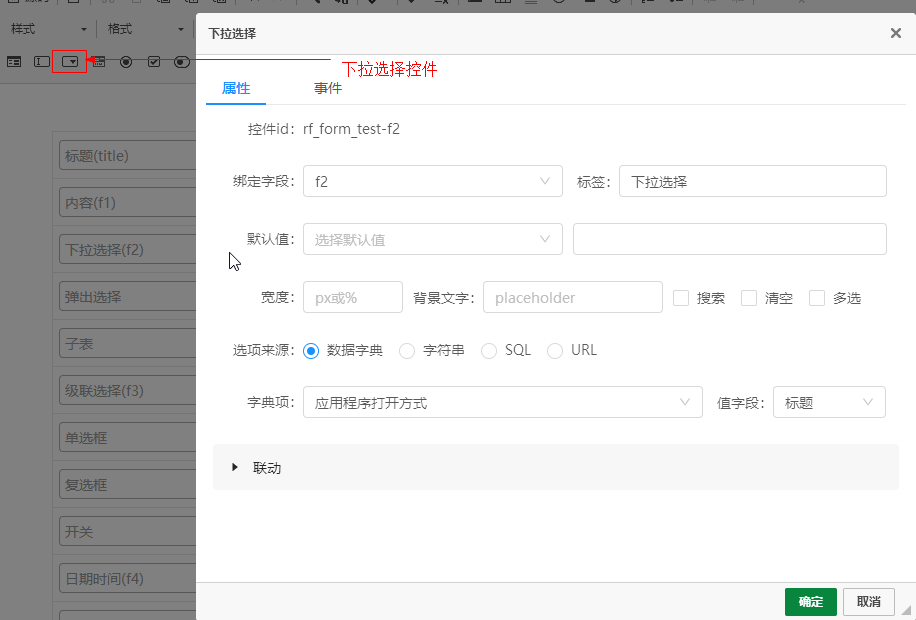Select the checkbox control icon
Screen dimensions: 916x620
[x=154, y=62]
